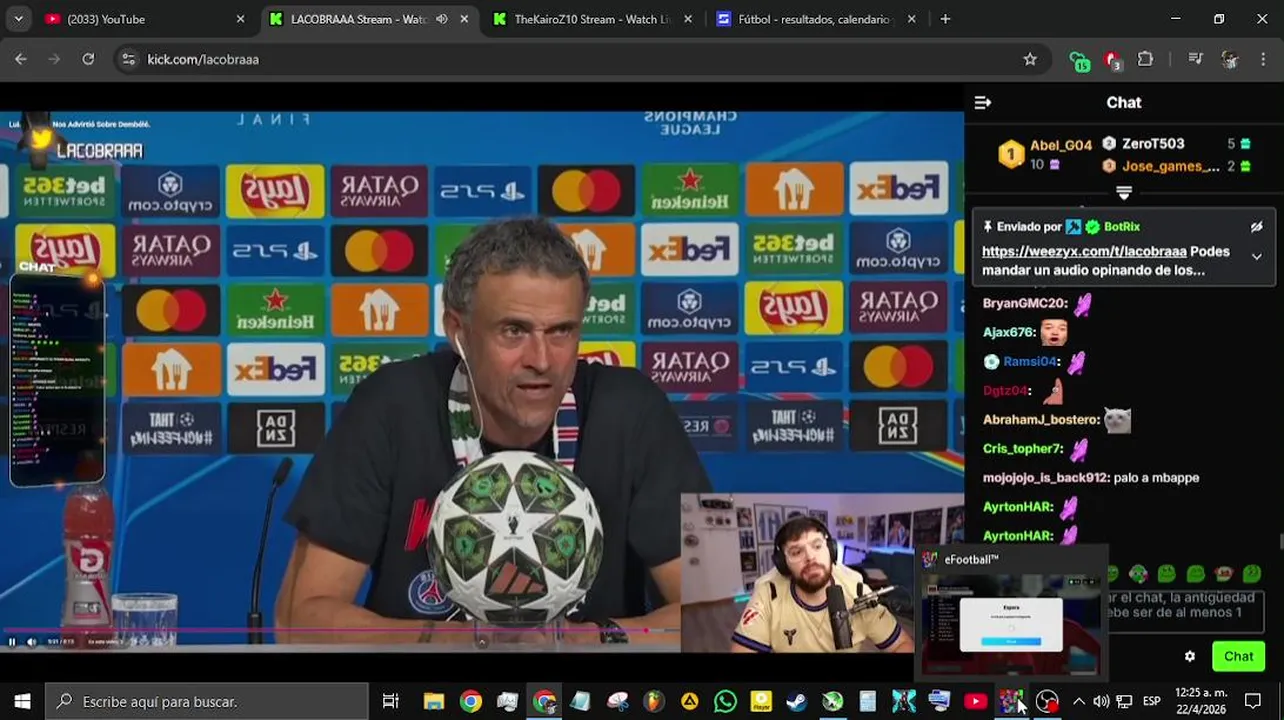
Task: Open Calculator from the taskbar
Action: 867,702
